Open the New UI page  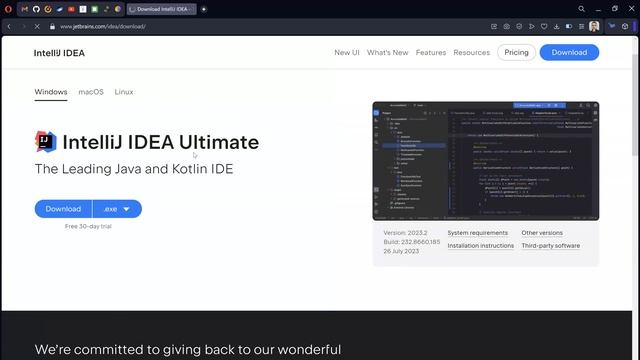[347, 53]
